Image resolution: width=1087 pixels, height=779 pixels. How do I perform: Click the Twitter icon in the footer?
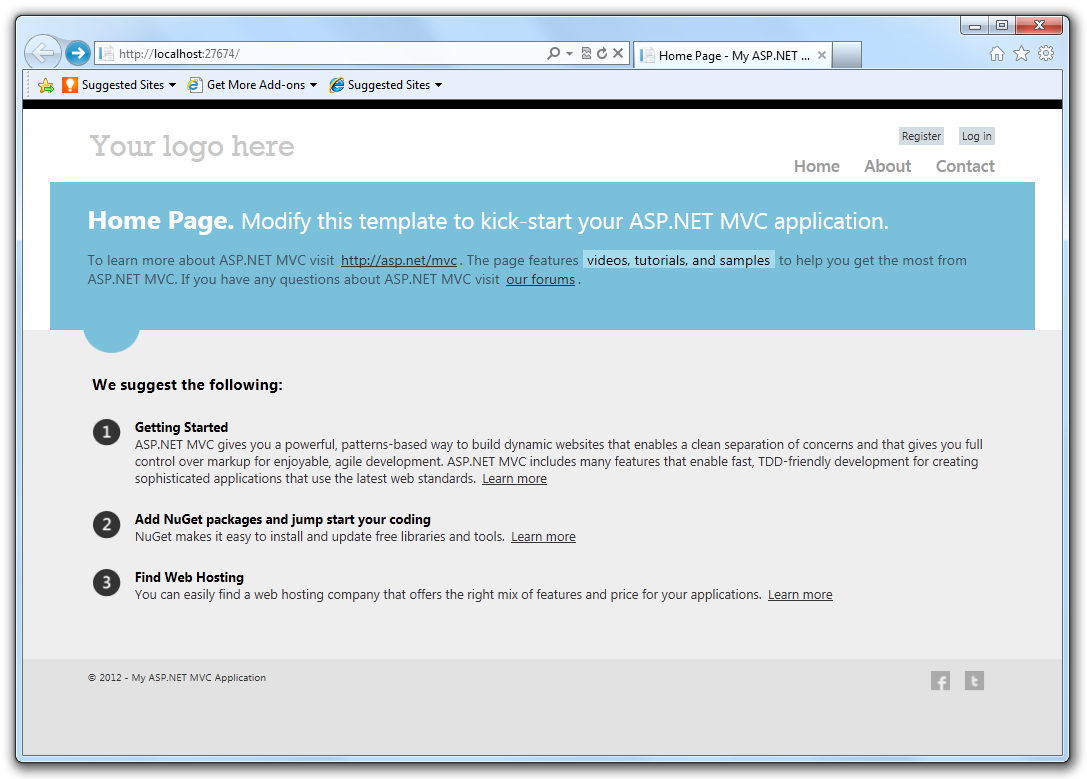click(974, 680)
